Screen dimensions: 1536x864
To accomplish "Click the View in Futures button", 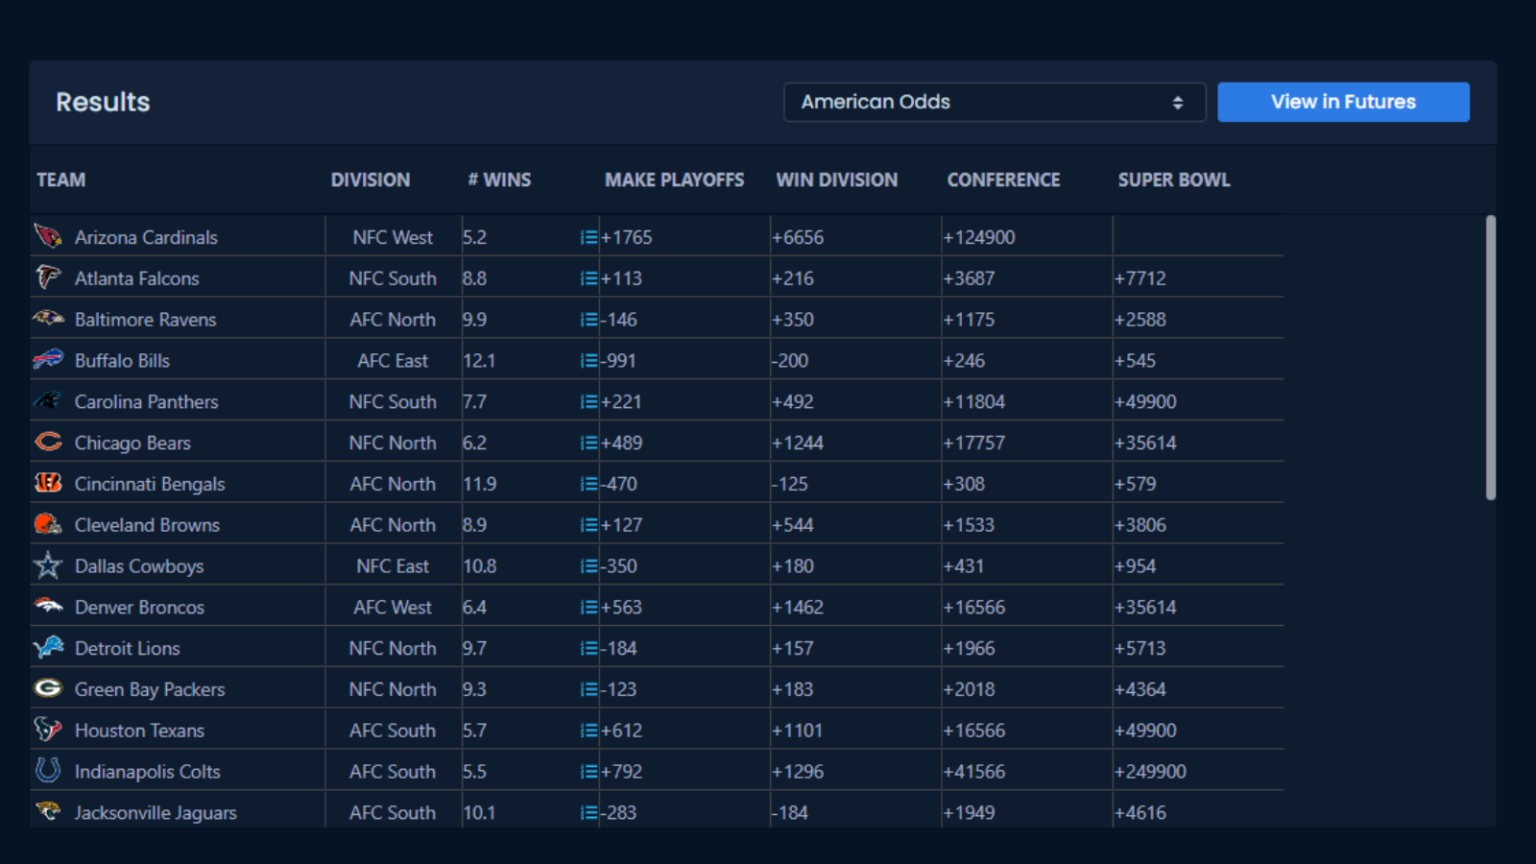I will (1342, 102).
